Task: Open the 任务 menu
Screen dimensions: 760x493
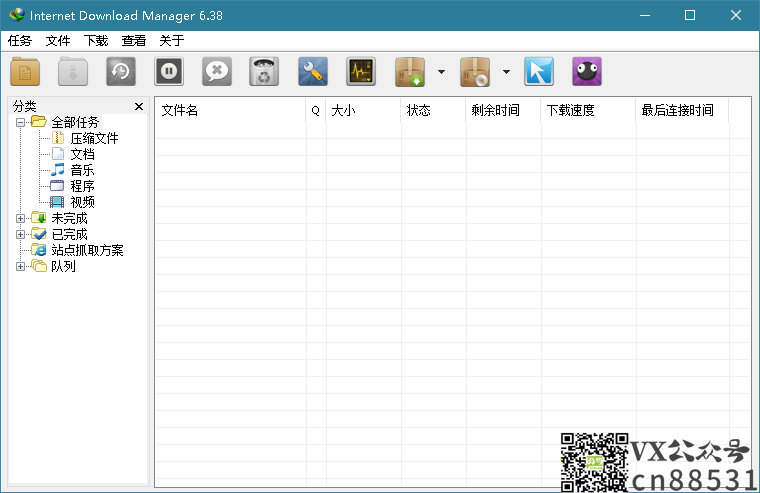Action: tap(20, 41)
